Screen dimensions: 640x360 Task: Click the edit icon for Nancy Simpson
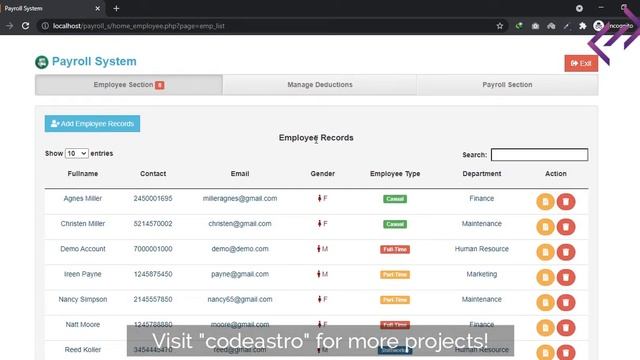tap(545, 303)
